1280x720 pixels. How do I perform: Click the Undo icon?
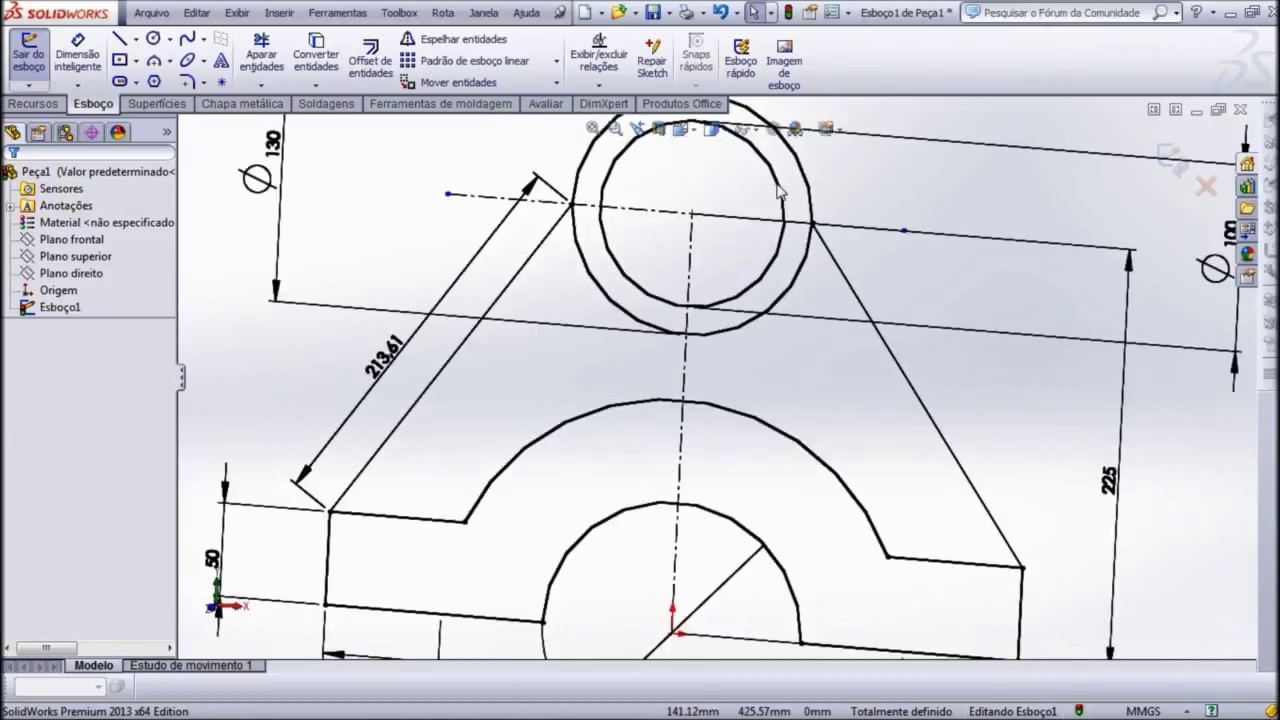point(720,13)
